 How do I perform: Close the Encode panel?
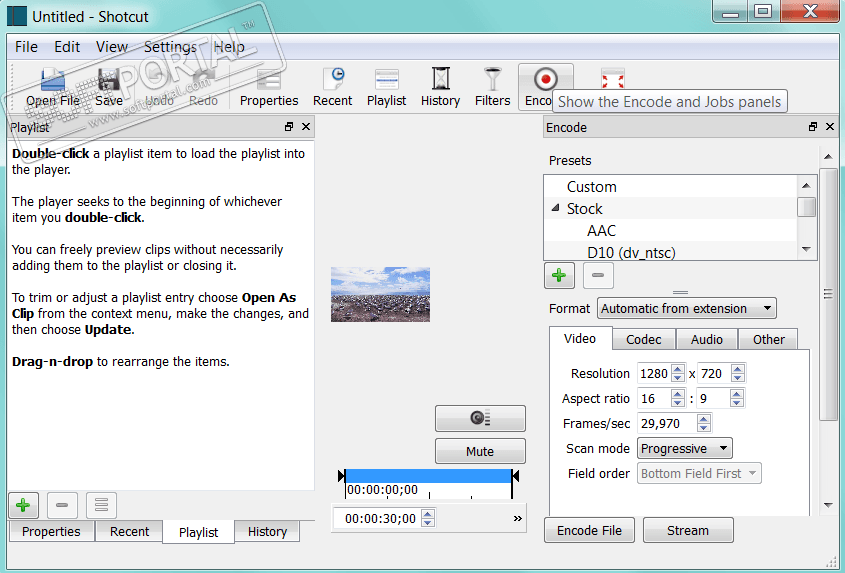click(x=830, y=127)
